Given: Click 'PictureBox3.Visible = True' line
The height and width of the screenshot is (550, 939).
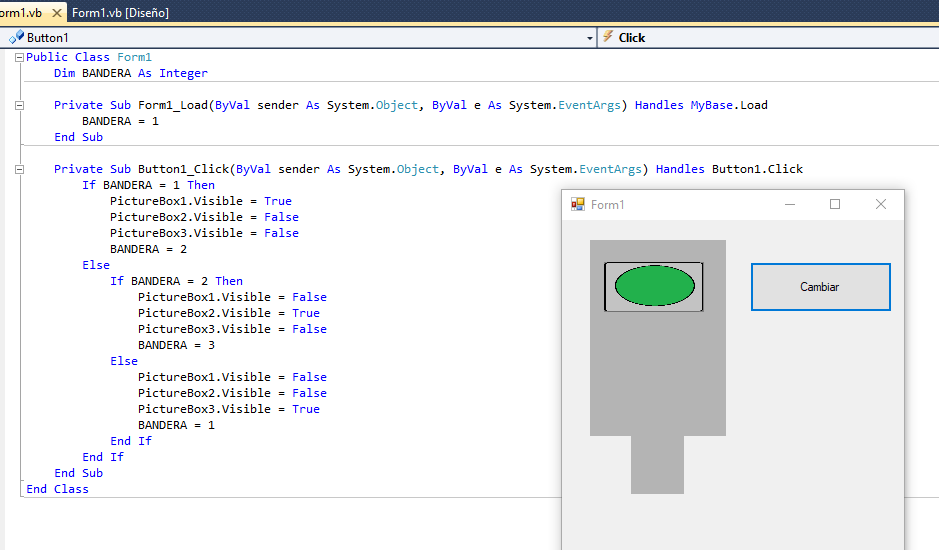Looking at the screenshot, I should pos(229,409).
